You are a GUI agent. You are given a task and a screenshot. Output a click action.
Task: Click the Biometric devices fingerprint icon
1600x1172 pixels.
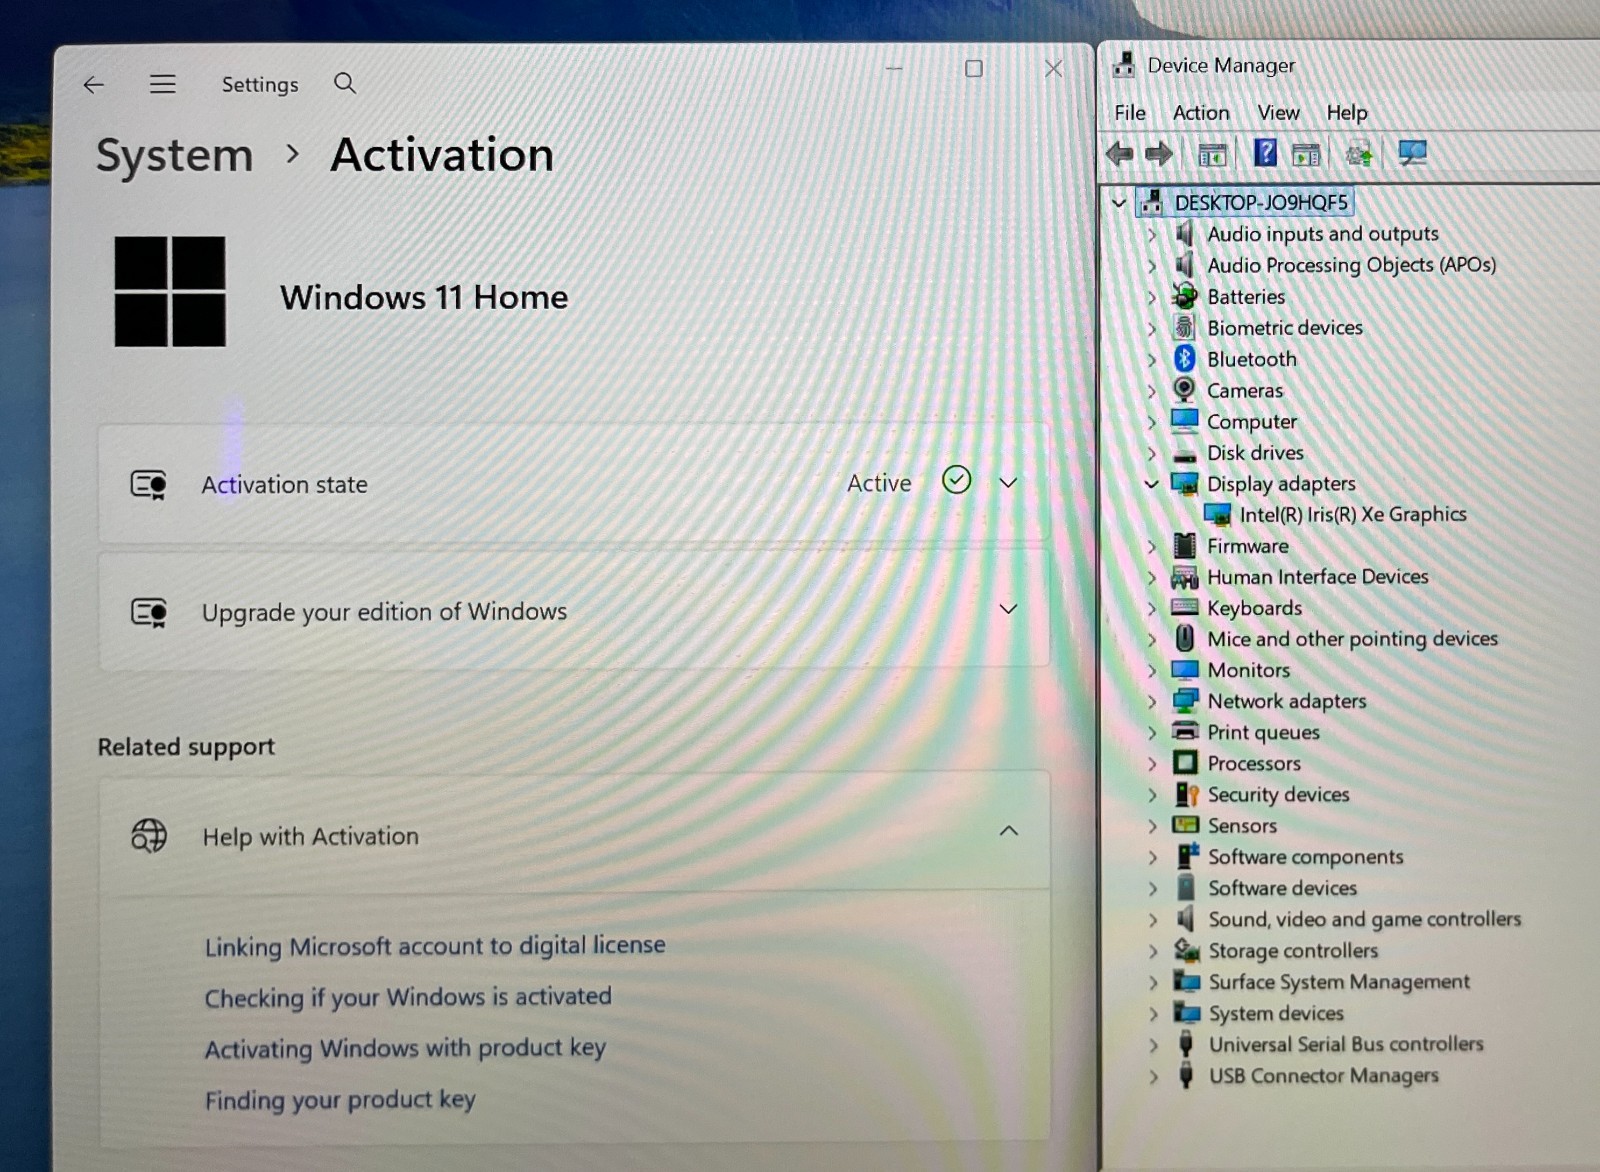pyautogui.click(x=1184, y=327)
